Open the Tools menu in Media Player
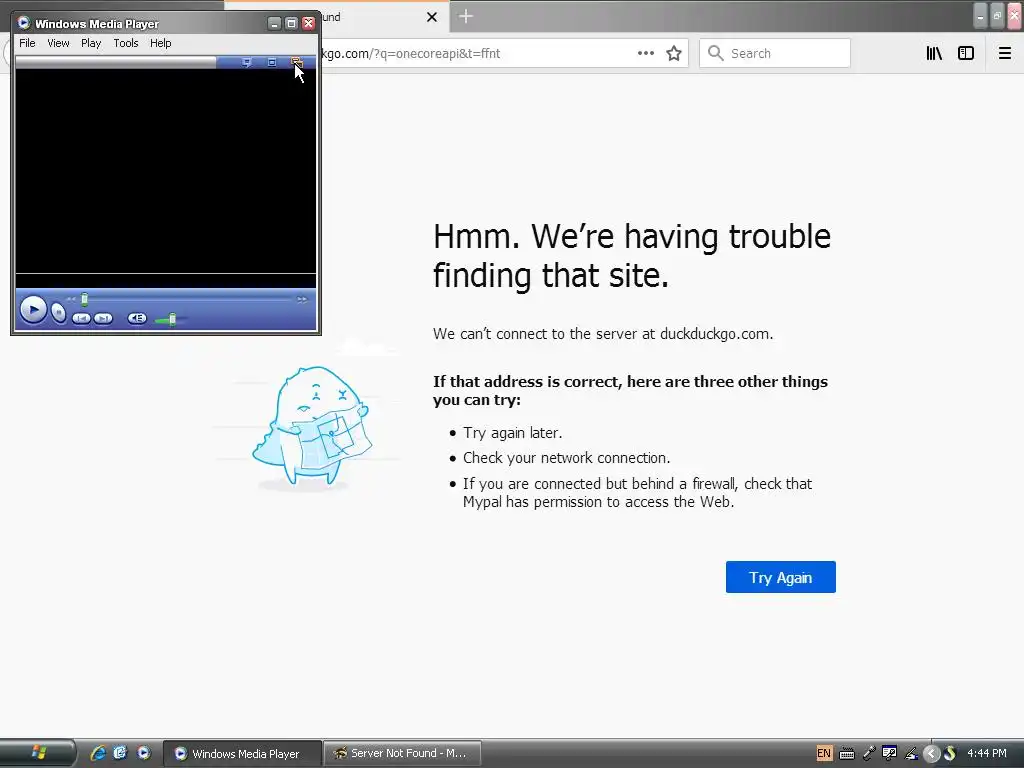This screenshot has height=768, width=1024. click(x=125, y=43)
